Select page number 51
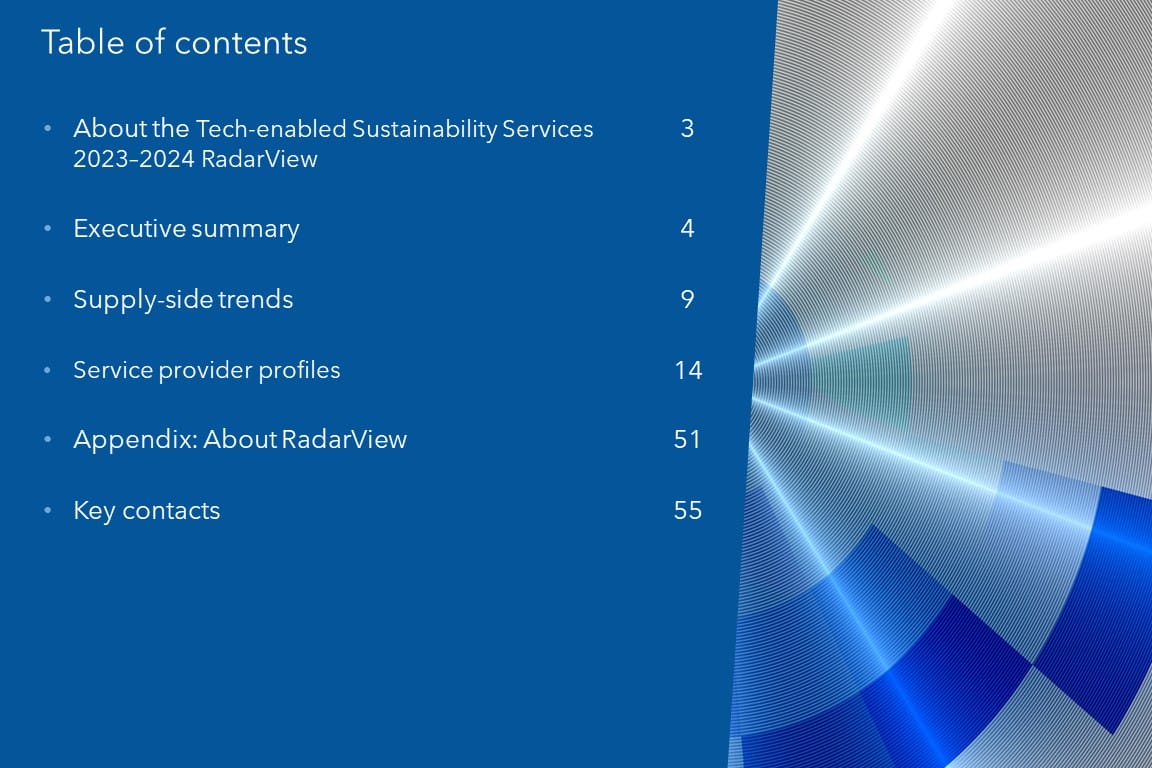This screenshot has width=1152, height=768. point(687,440)
